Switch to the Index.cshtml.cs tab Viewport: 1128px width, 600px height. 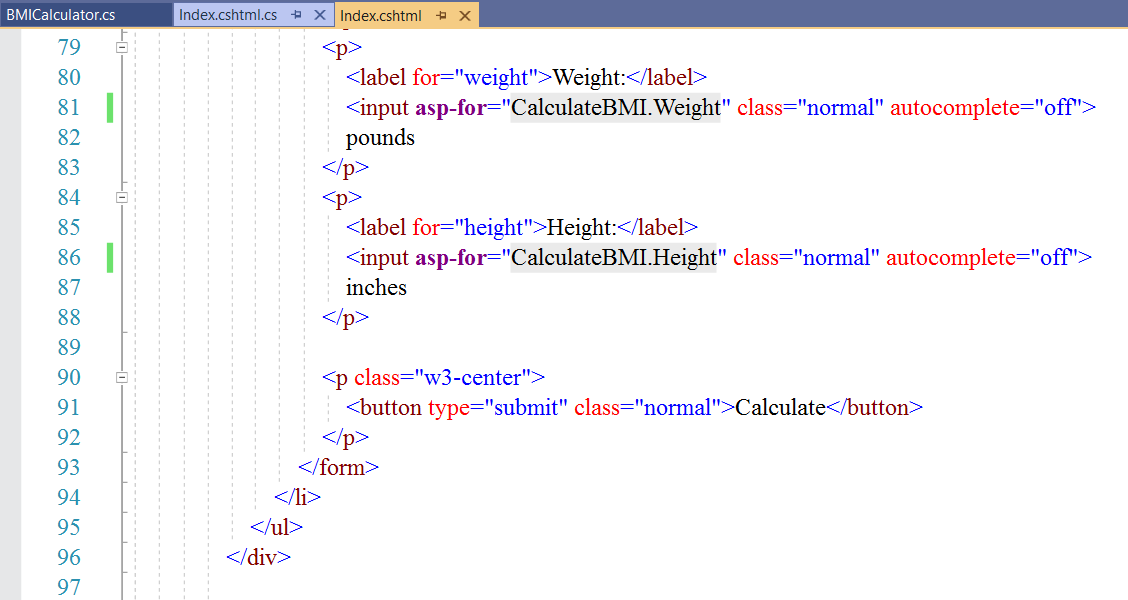pos(228,15)
